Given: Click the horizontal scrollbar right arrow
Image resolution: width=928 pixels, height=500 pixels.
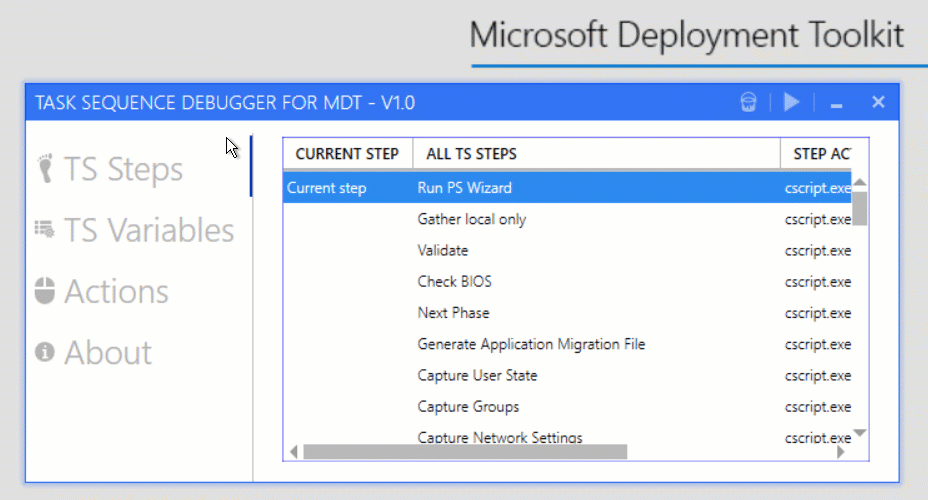Looking at the screenshot, I should (841, 452).
